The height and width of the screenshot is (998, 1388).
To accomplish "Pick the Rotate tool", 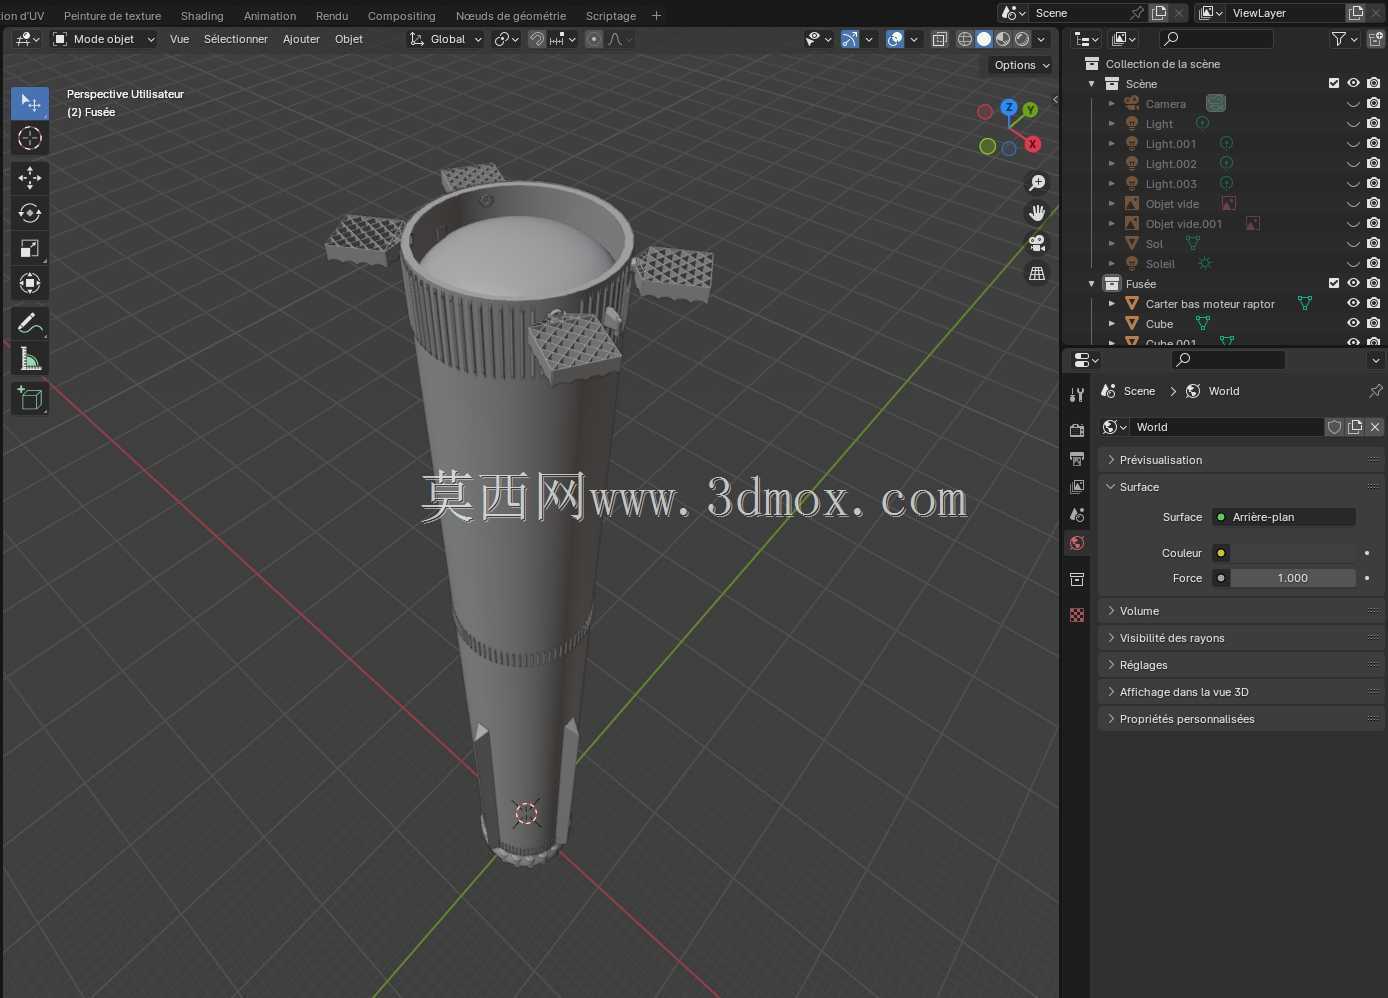I will click(x=30, y=213).
